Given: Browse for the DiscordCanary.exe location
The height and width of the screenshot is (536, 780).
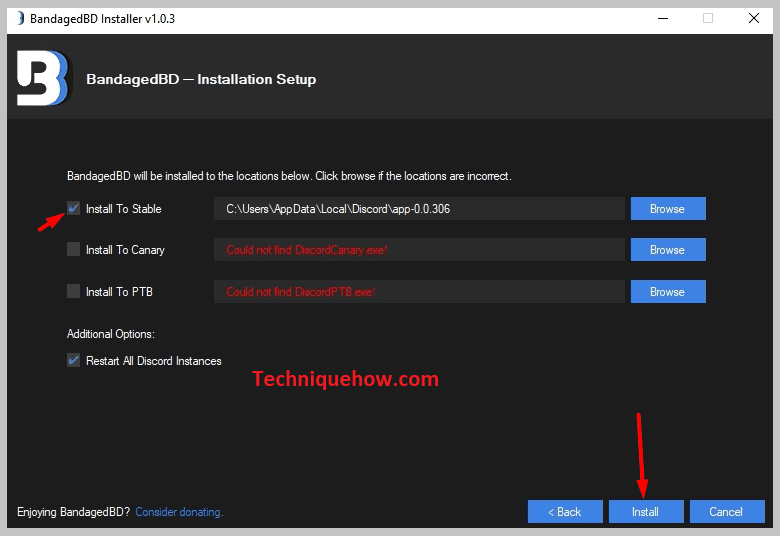Looking at the screenshot, I should [x=668, y=249].
